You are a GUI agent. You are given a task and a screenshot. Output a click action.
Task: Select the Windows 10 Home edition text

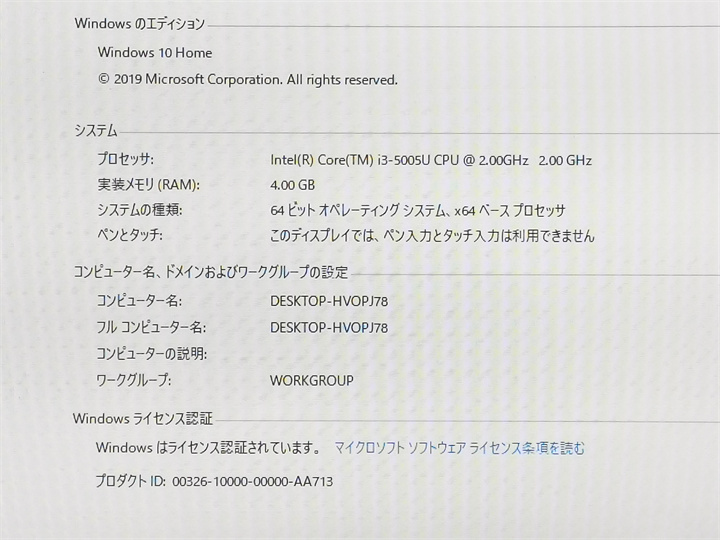point(155,53)
